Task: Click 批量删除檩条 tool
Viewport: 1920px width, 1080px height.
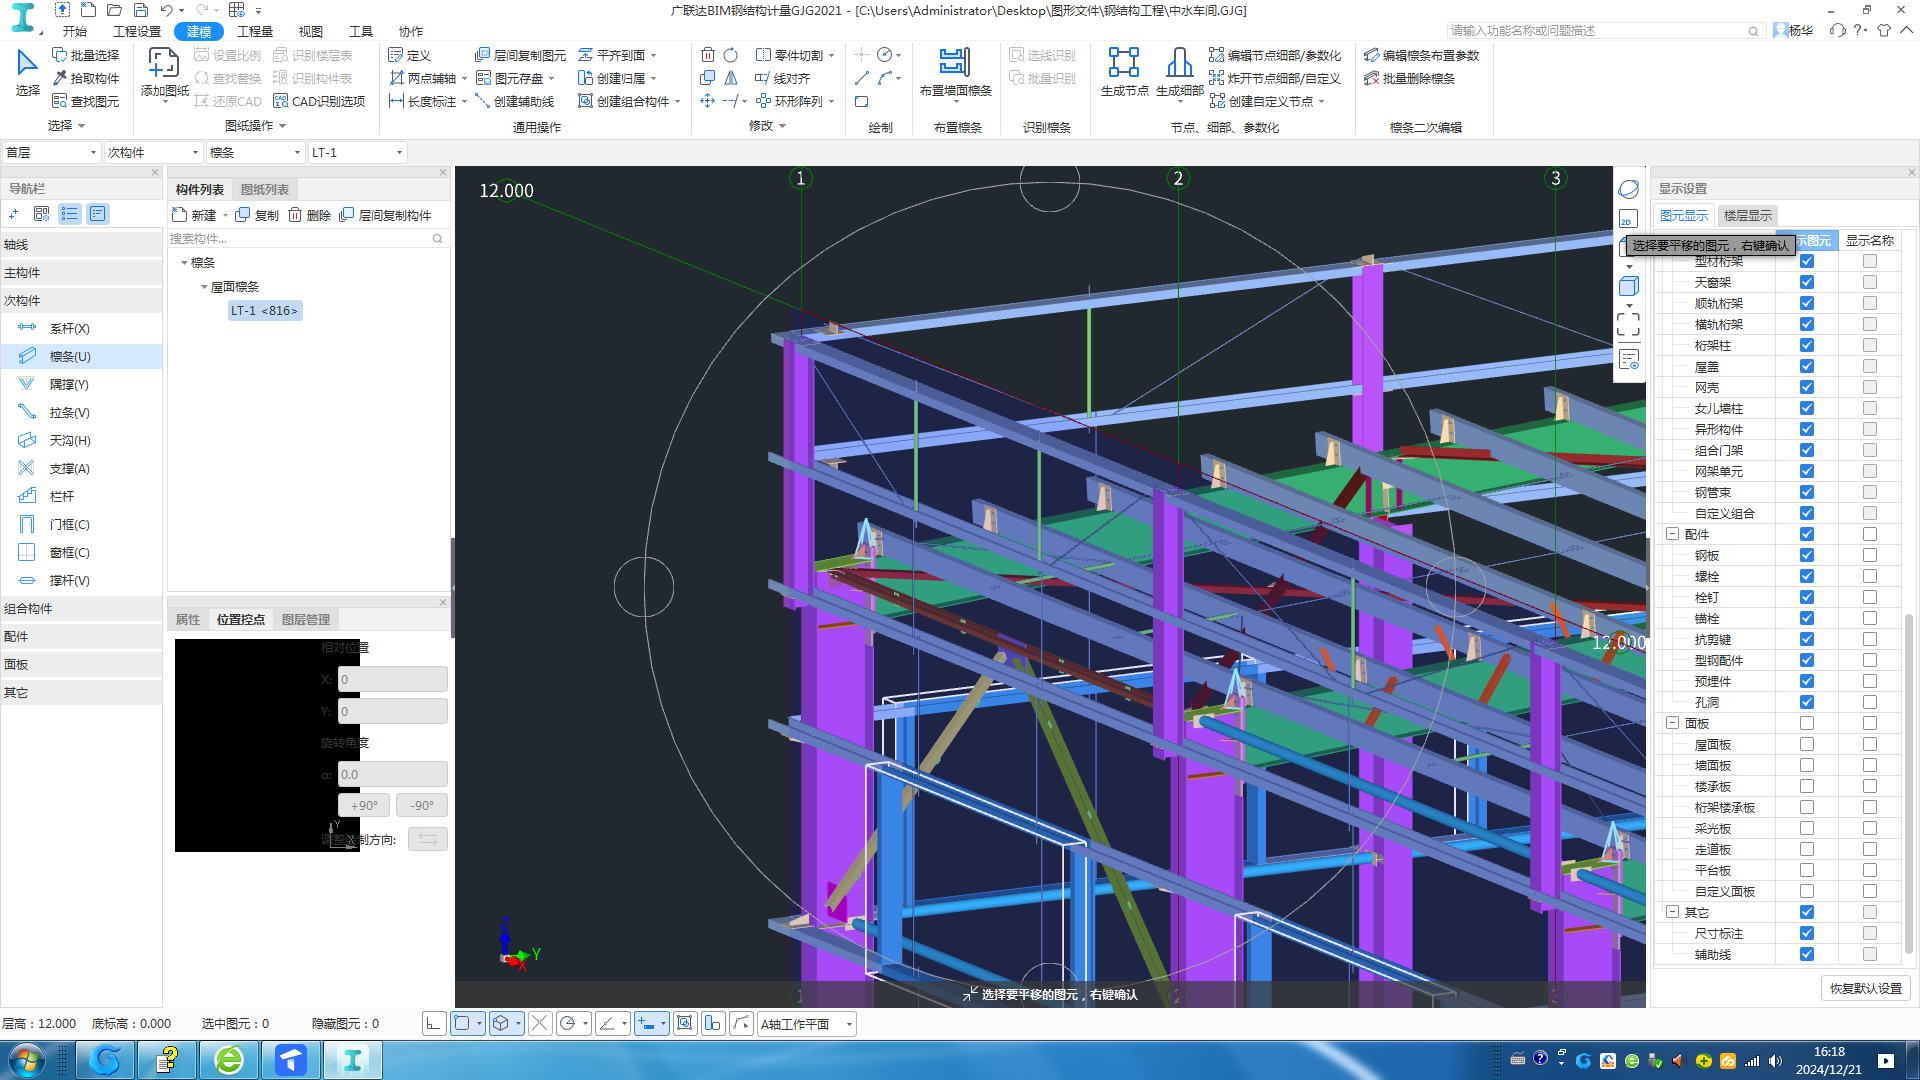Action: pyautogui.click(x=1409, y=78)
